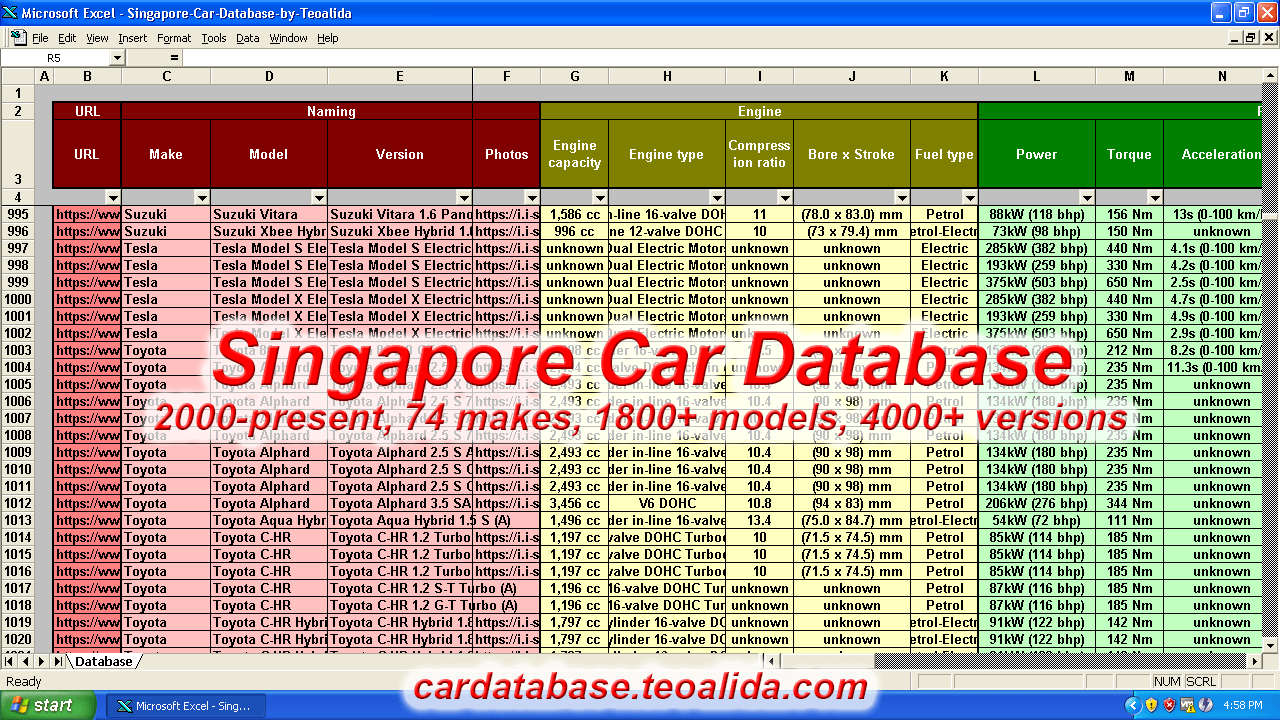Select column L header

point(1037,76)
